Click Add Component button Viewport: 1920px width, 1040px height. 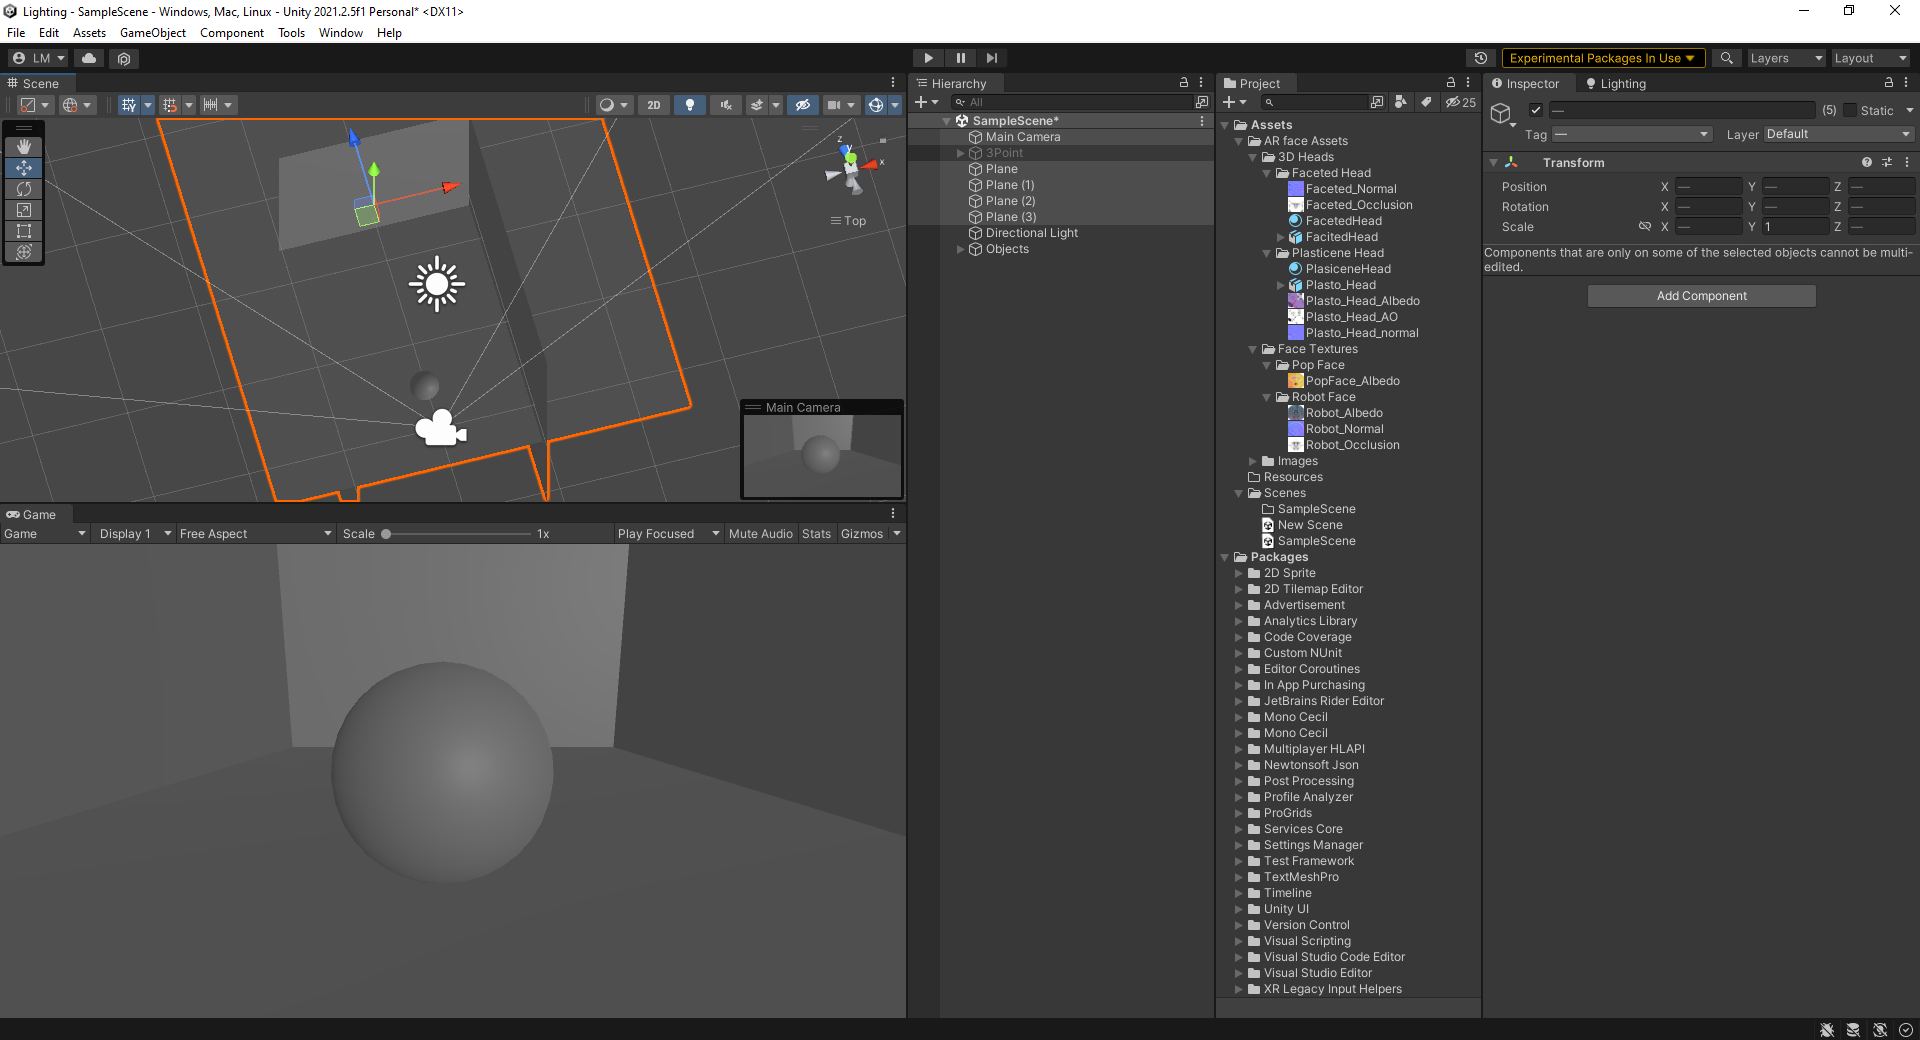1701,296
